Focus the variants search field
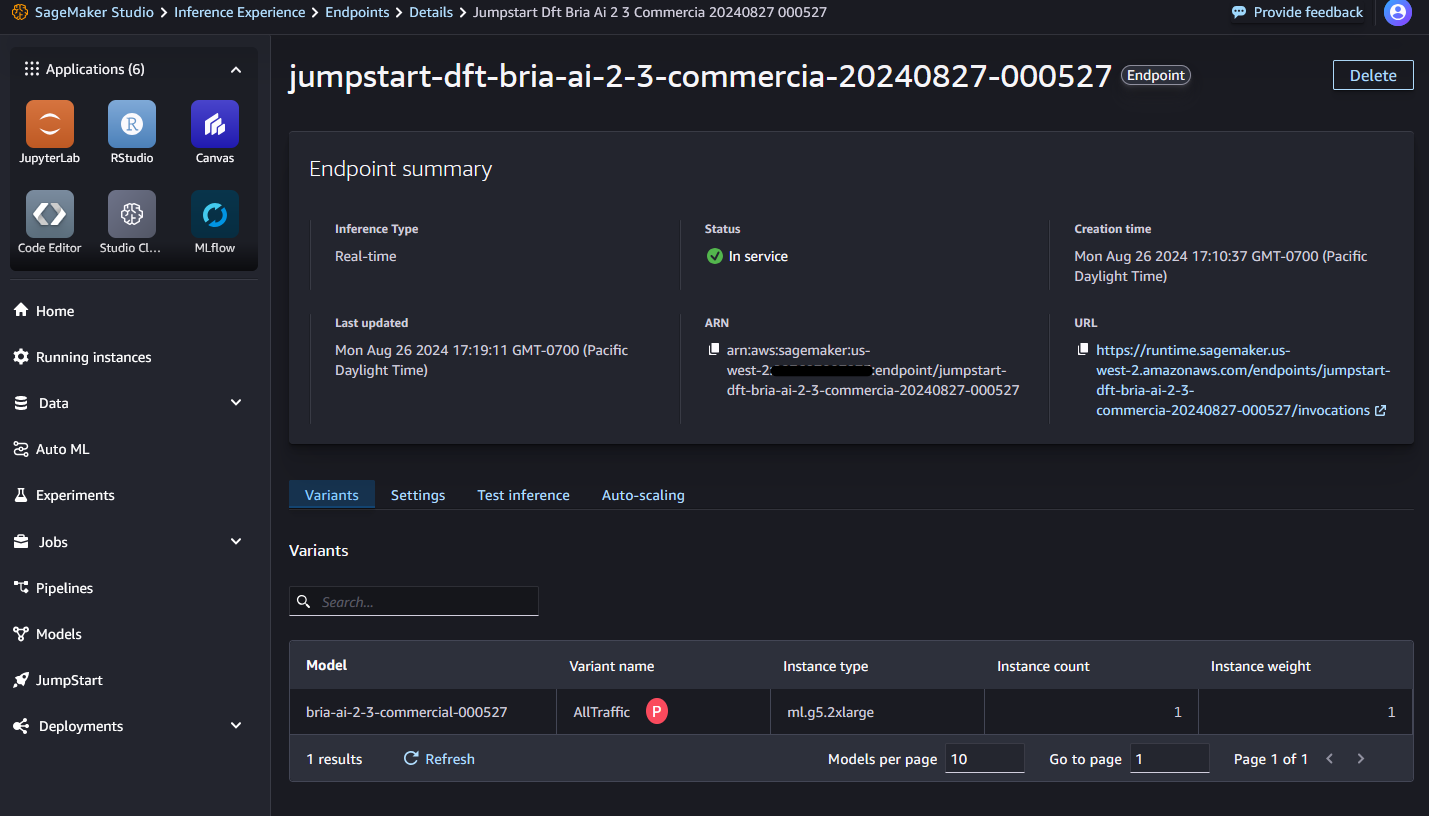Screen dimensions: 1429x816 tap(414, 601)
